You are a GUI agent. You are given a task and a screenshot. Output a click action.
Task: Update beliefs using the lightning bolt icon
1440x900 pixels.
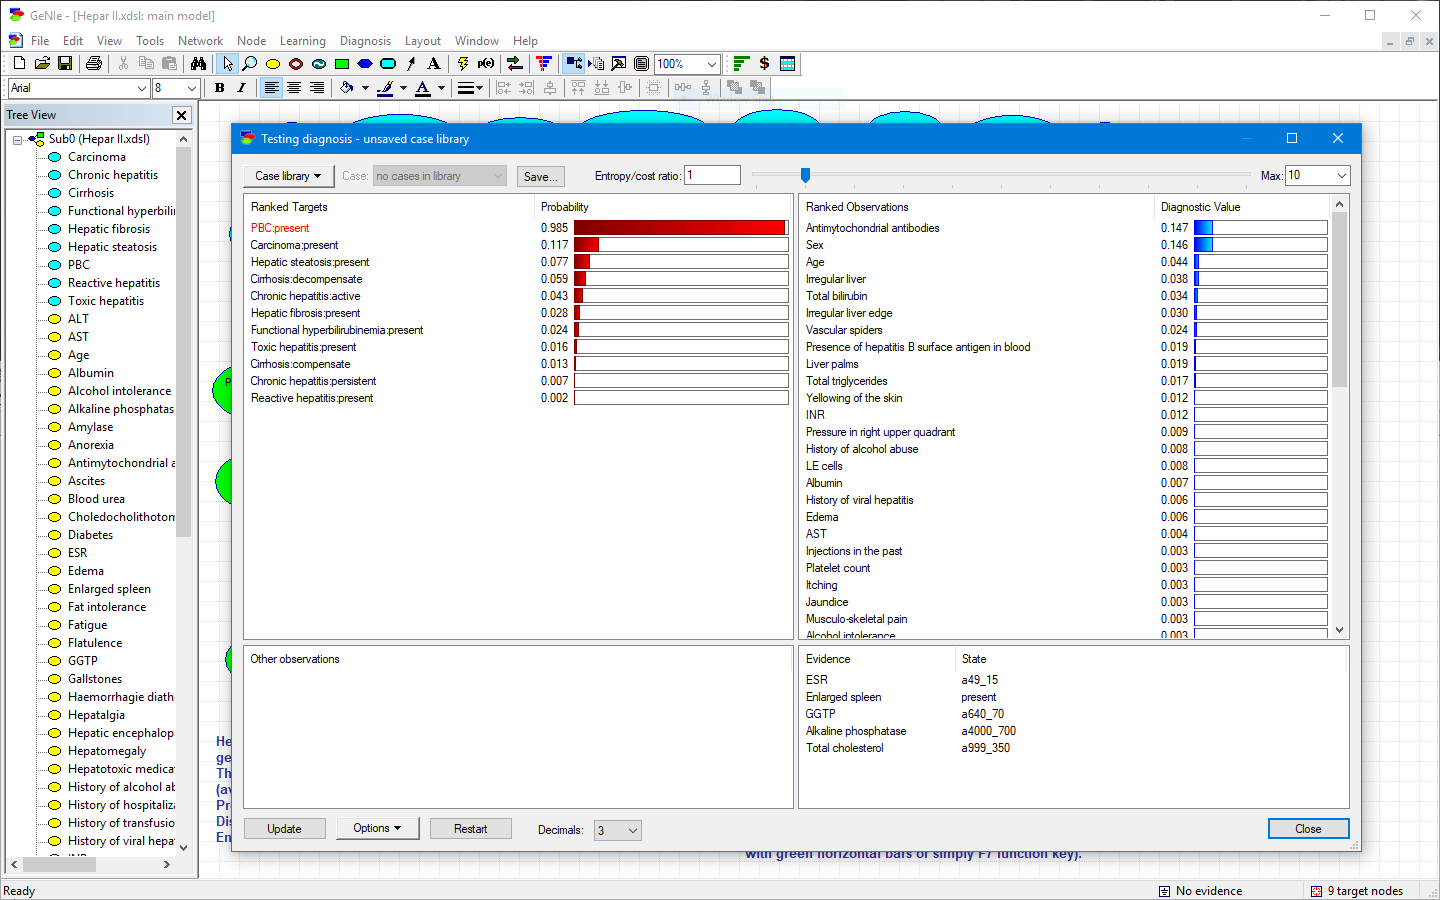pos(462,63)
